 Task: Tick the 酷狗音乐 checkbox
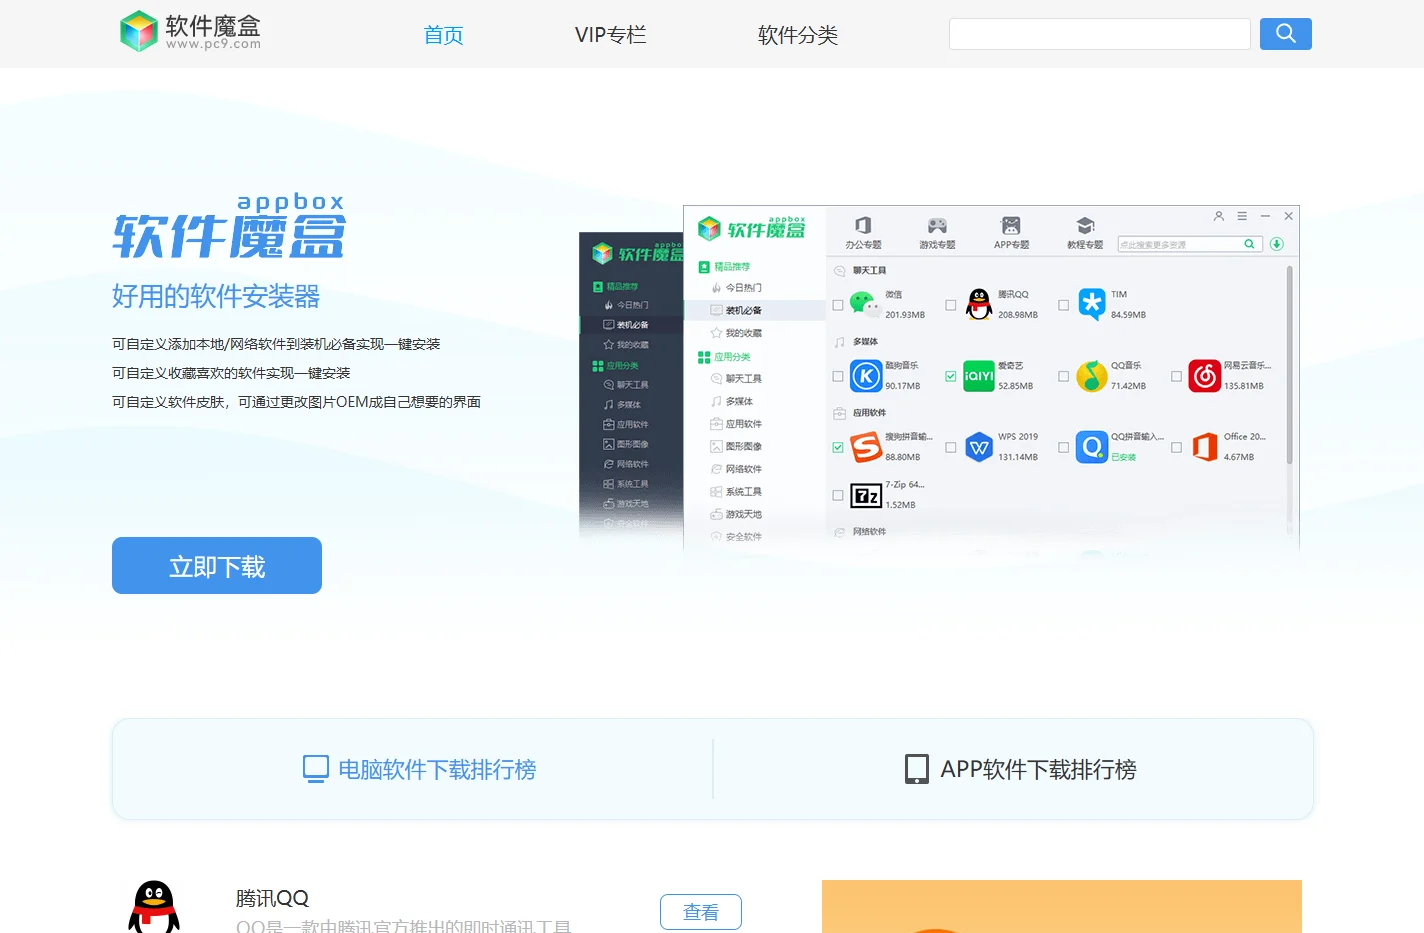click(x=838, y=377)
